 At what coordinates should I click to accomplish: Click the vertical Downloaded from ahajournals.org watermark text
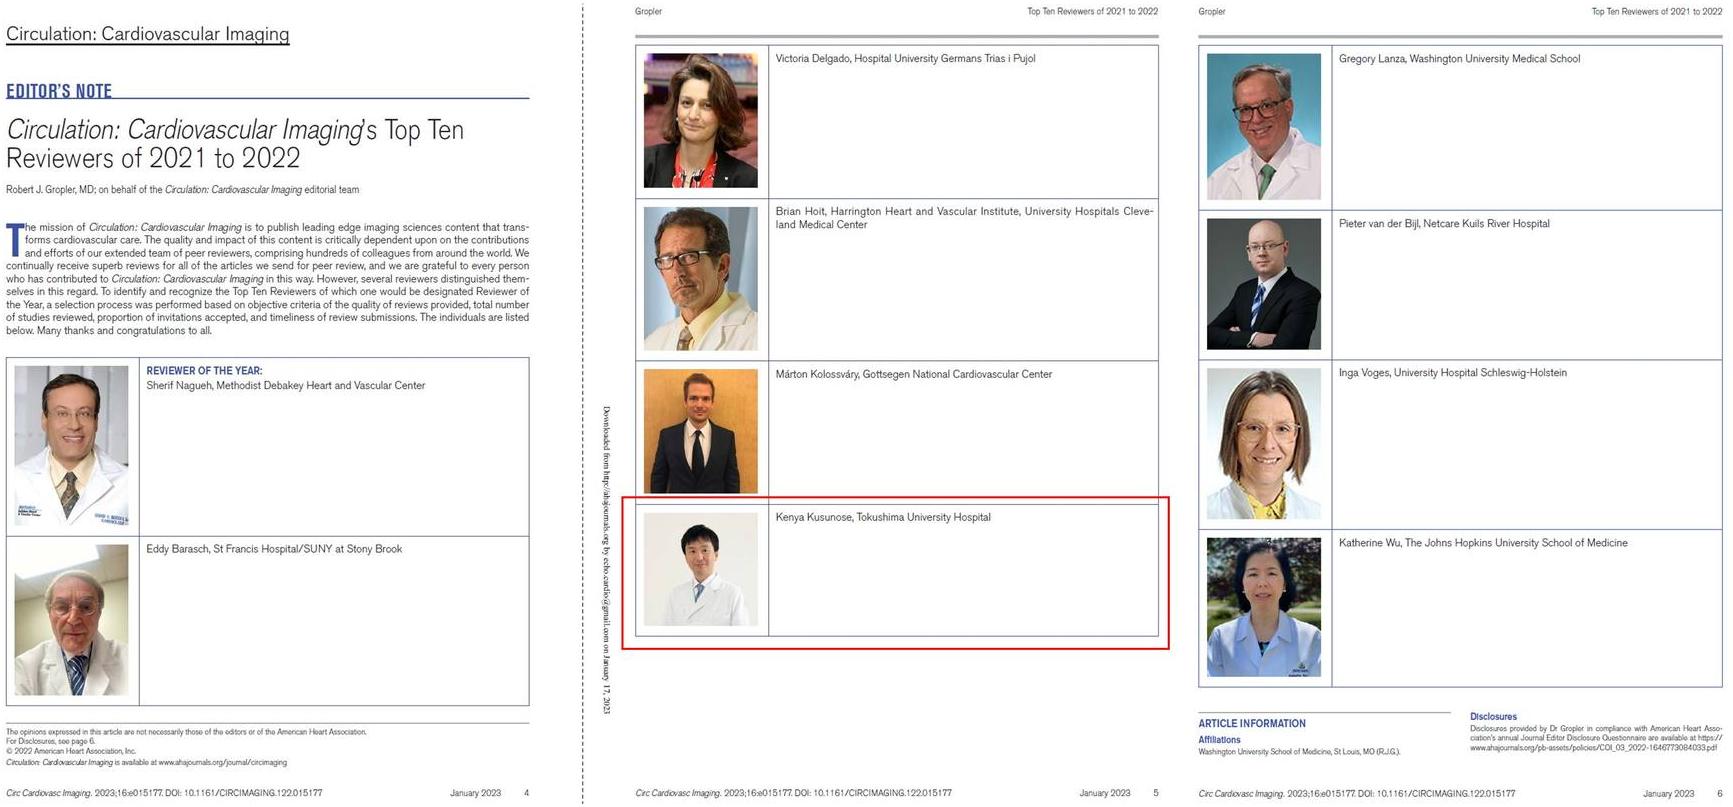click(607, 560)
